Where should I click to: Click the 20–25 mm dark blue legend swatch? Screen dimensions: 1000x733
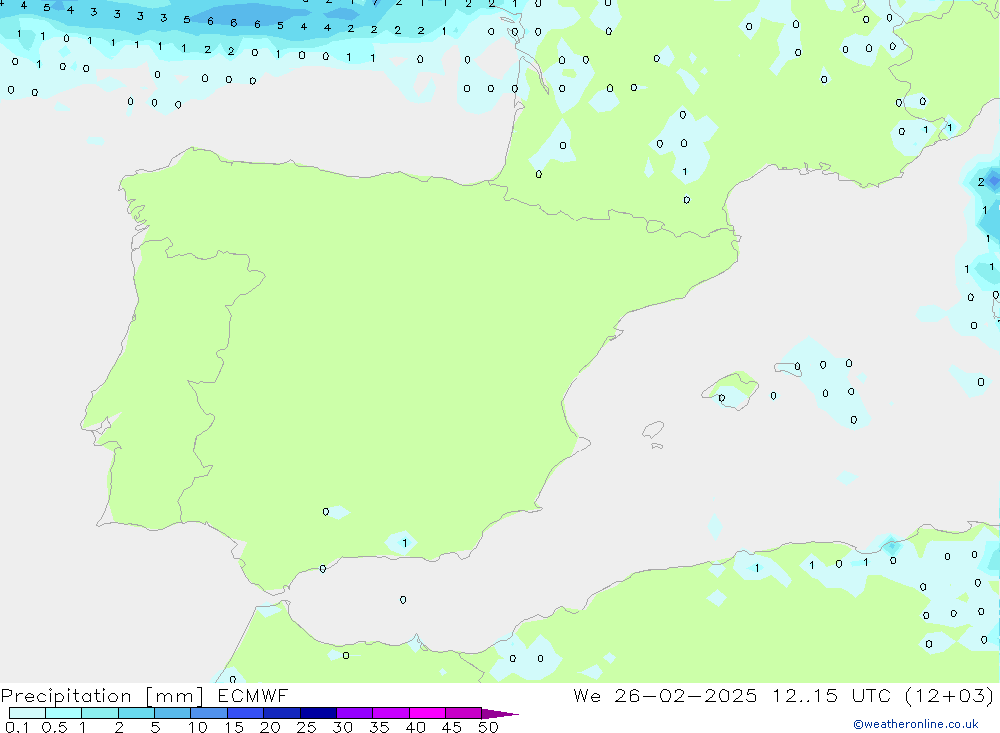click(282, 713)
